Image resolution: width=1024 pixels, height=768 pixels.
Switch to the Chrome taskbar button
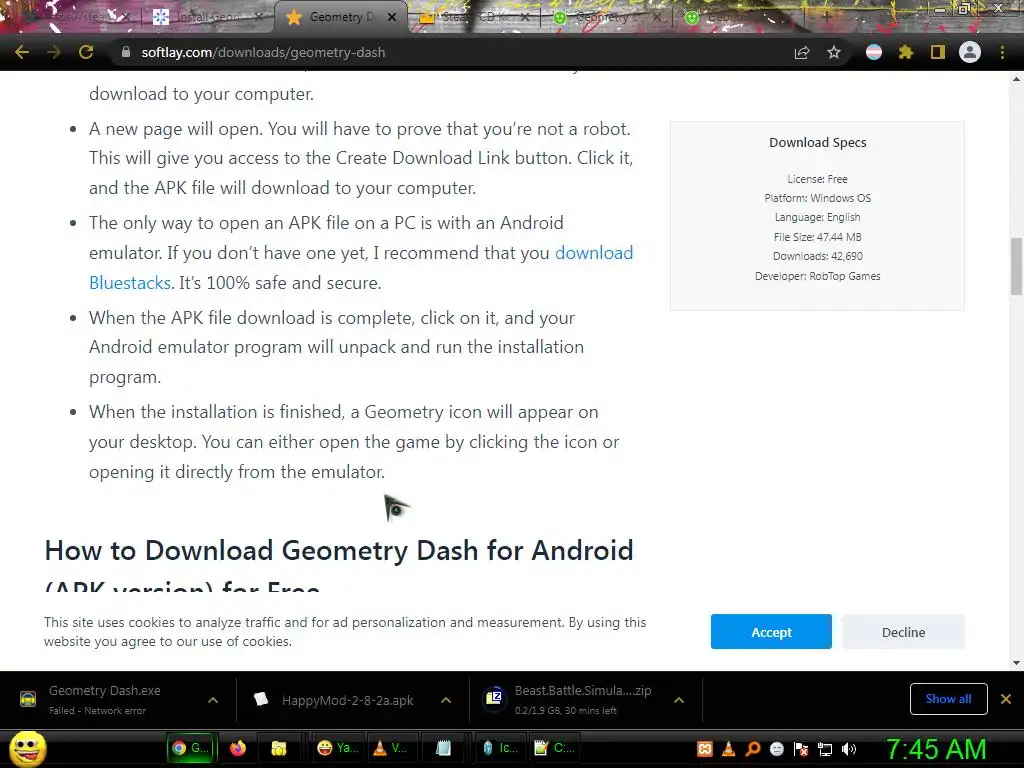(x=191, y=748)
